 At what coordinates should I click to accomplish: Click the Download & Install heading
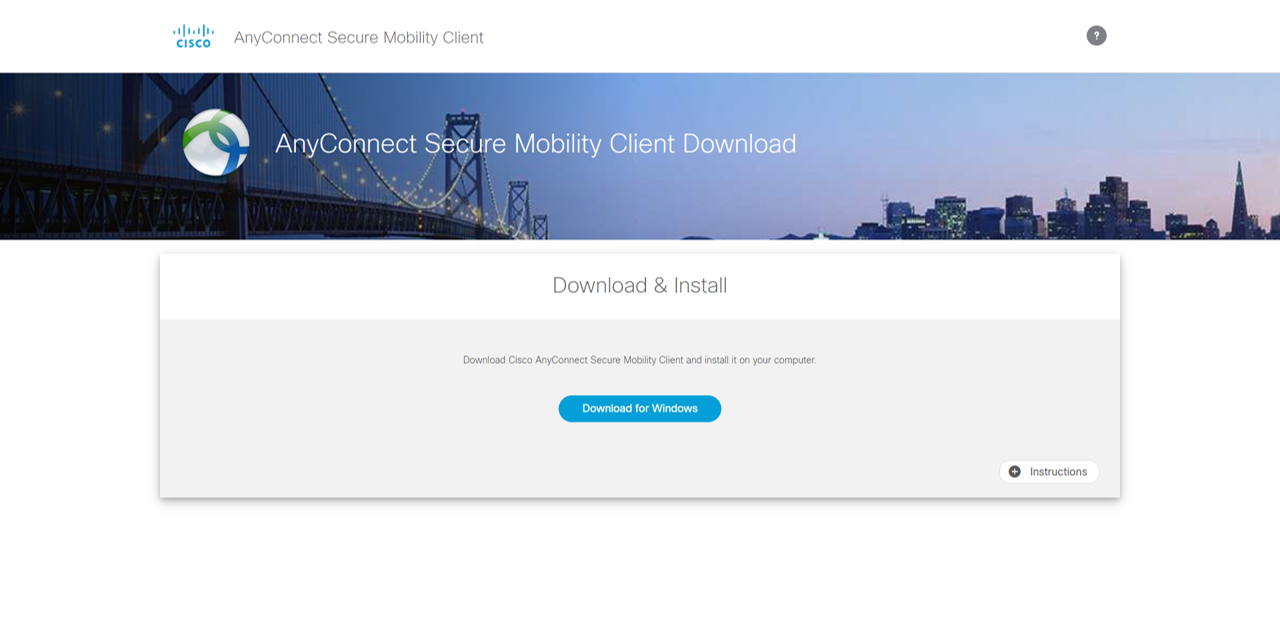tap(640, 286)
